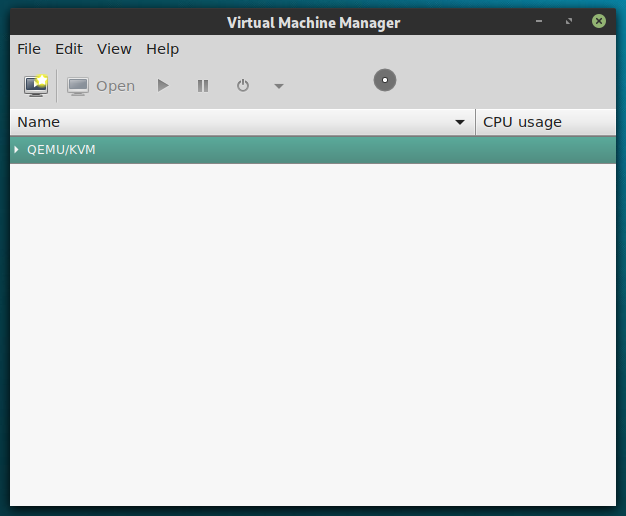Expand the QEMU/KVM connection tree
Image resolution: width=626 pixels, height=516 pixels.
[x=16, y=150]
